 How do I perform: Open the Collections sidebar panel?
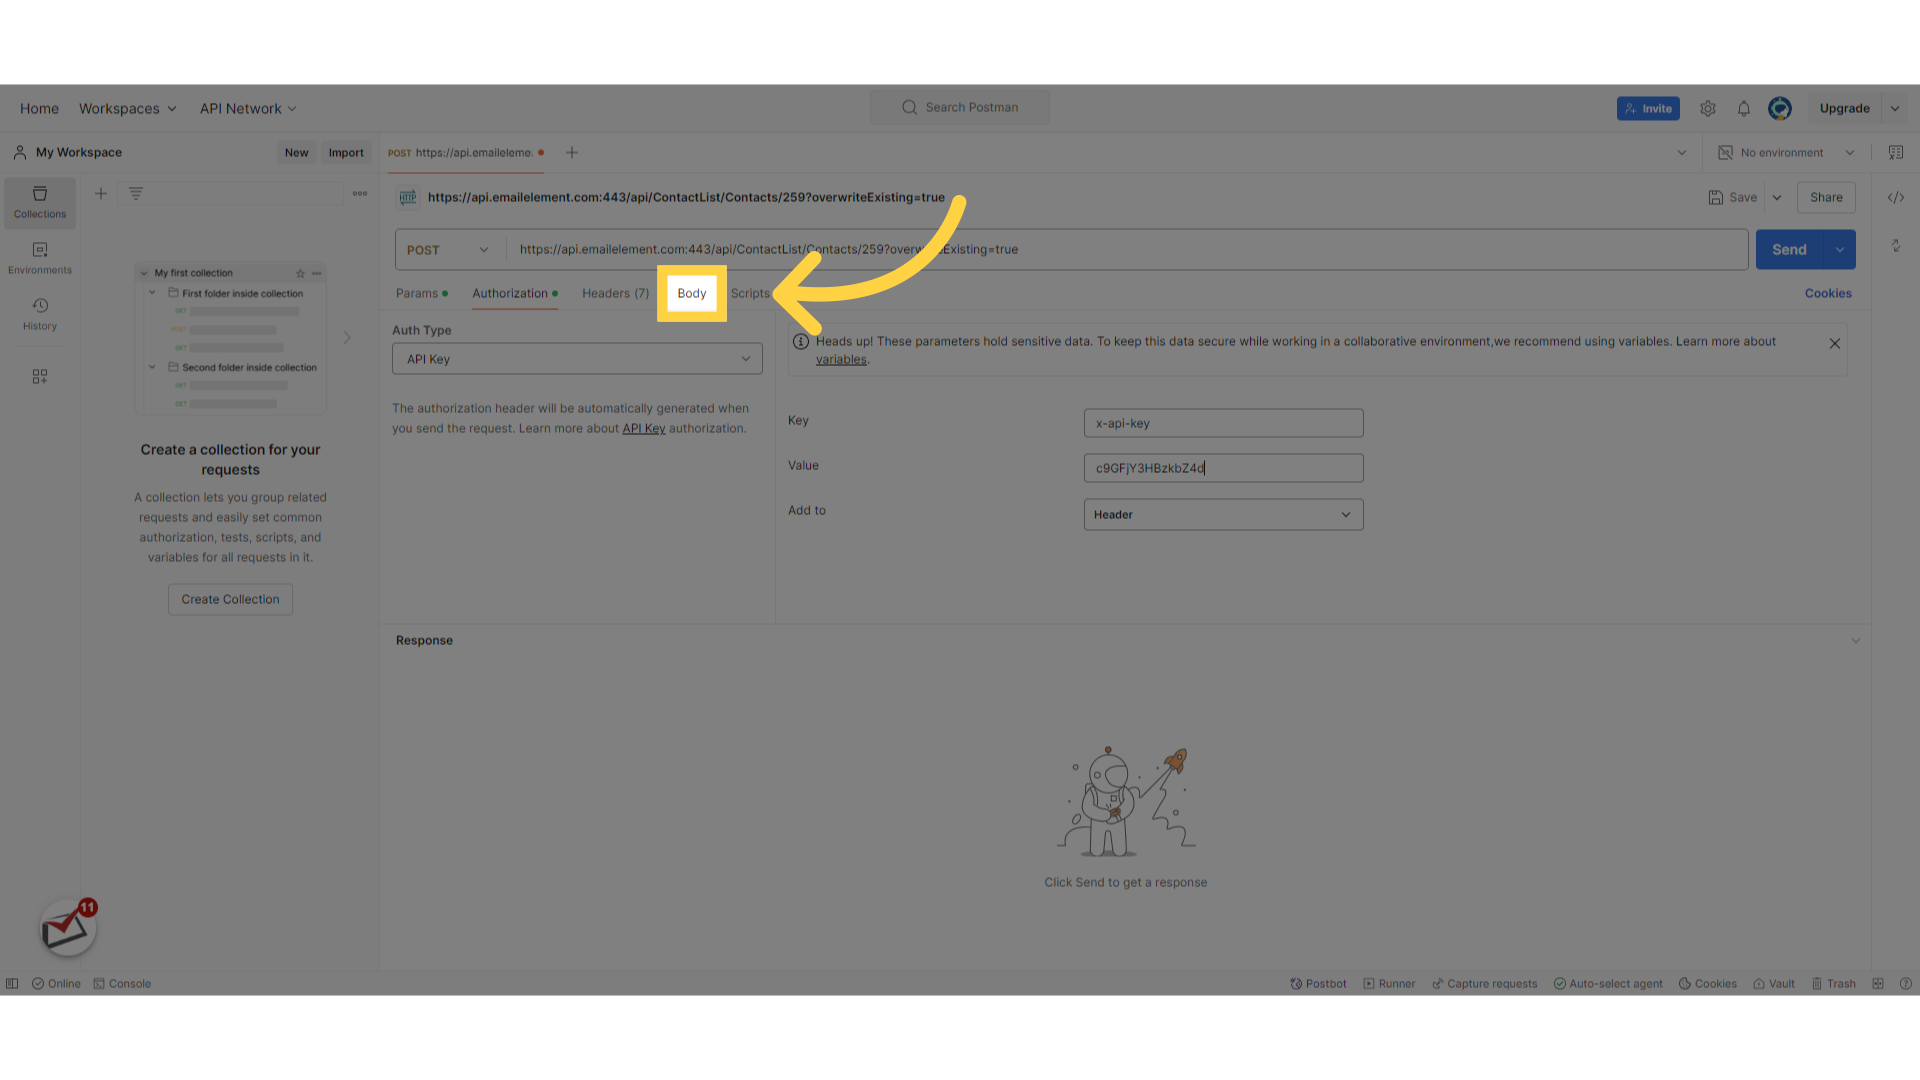pyautogui.click(x=40, y=202)
